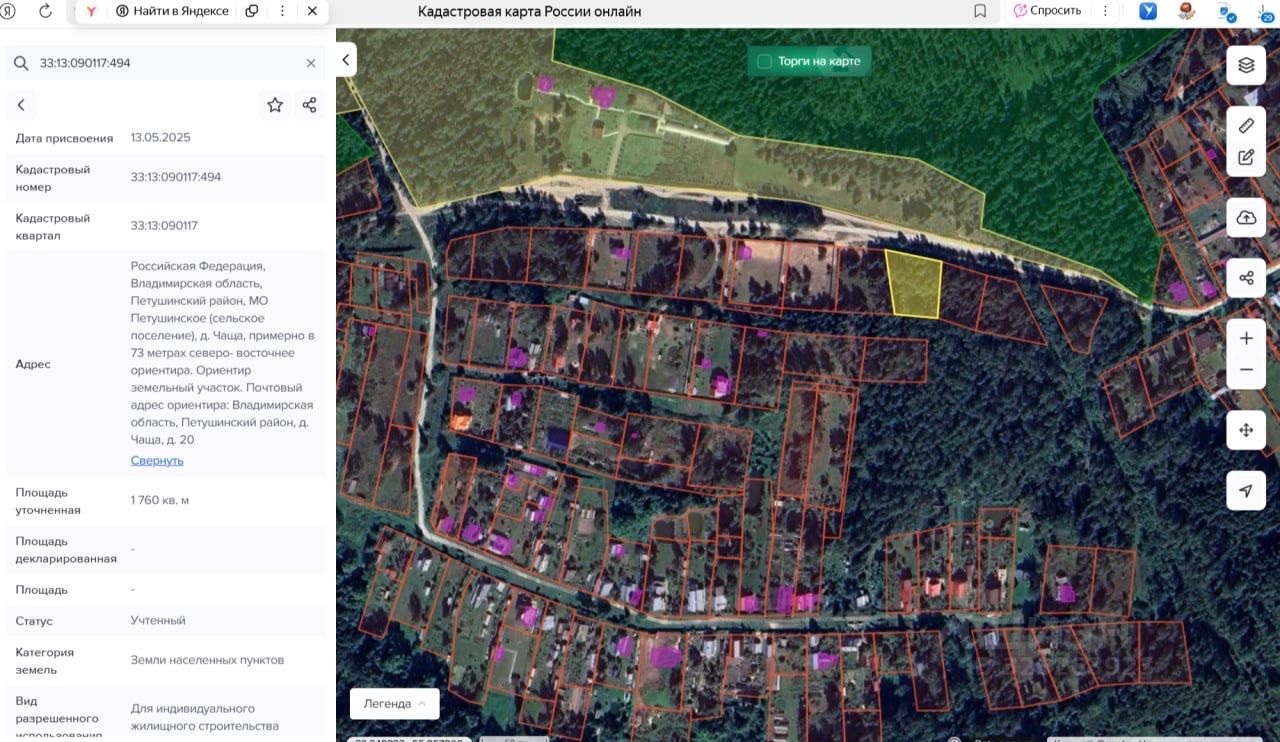
Task: Open the red avatar extension icon
Action: coord(1187,11)
